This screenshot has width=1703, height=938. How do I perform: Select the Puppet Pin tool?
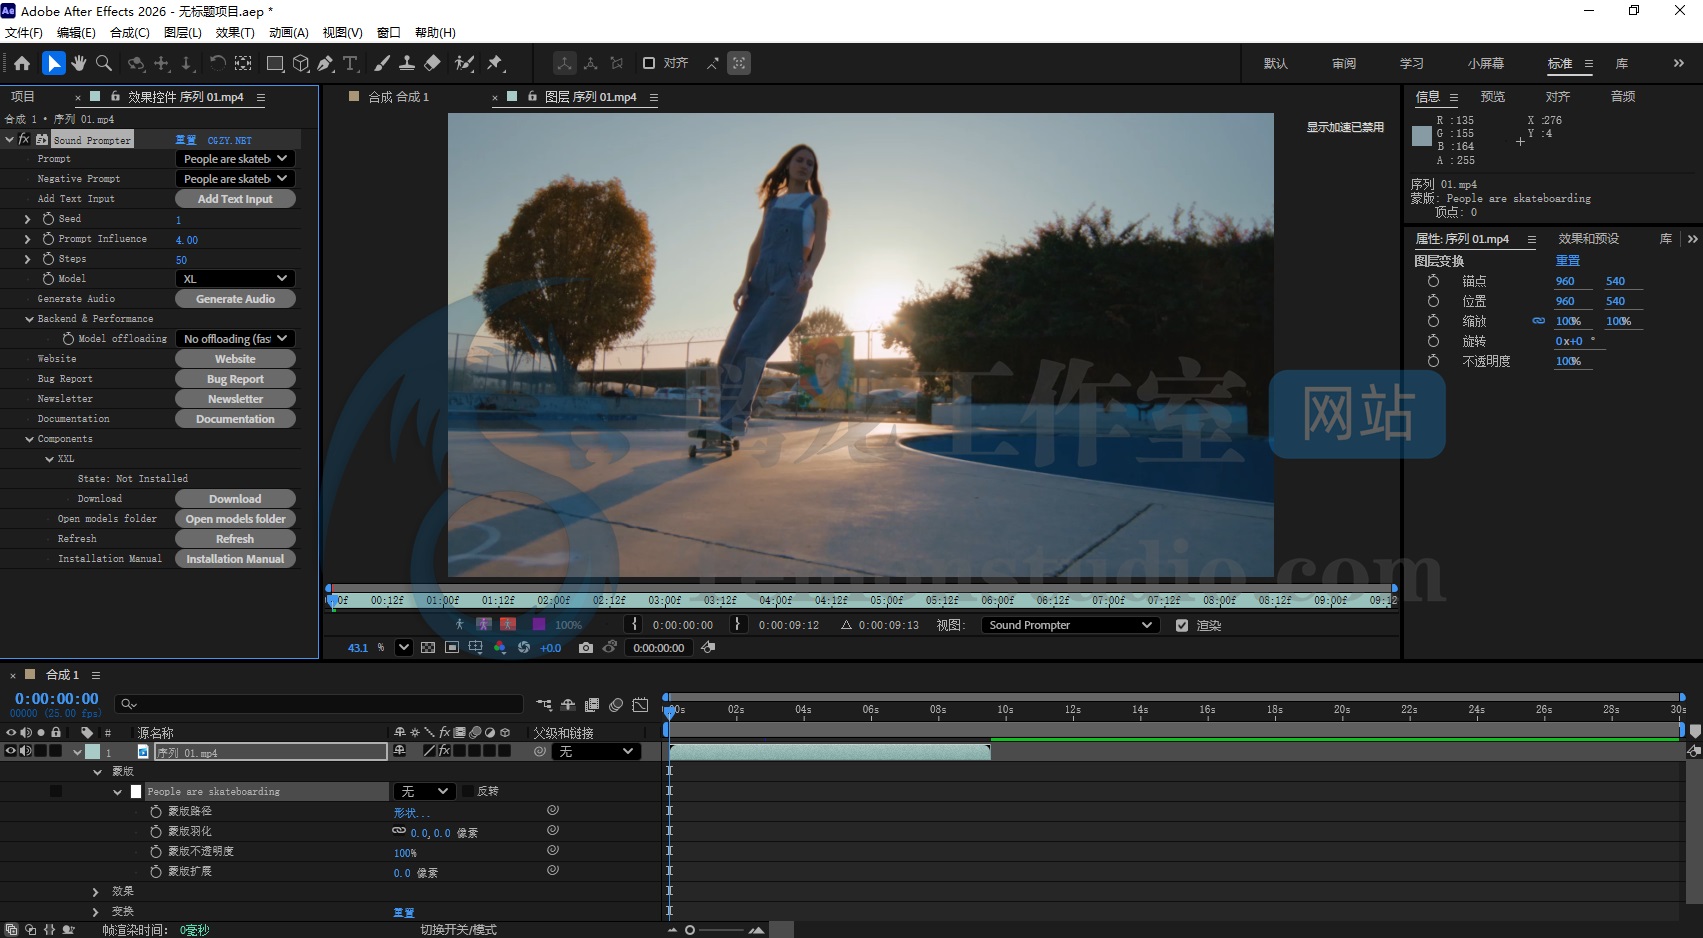[x=495, y=63]
